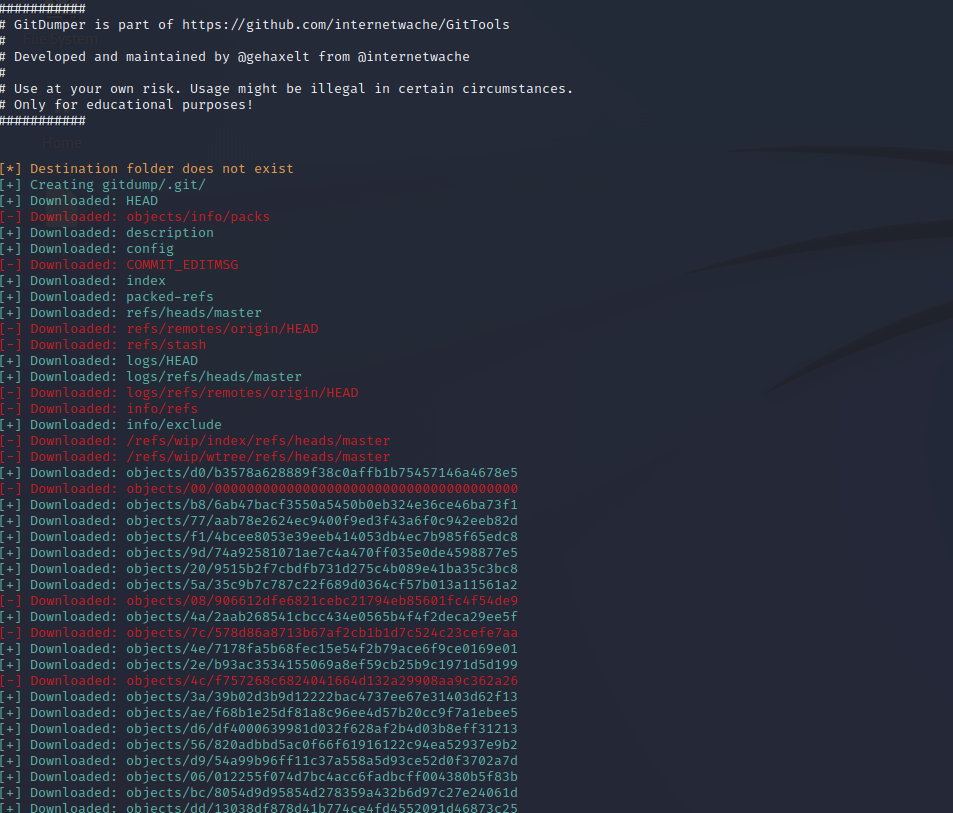This screenshot has height=813, width=953.
Task: Select the "objects/5a/35c9b7…" line
Action: pos(259,585)
